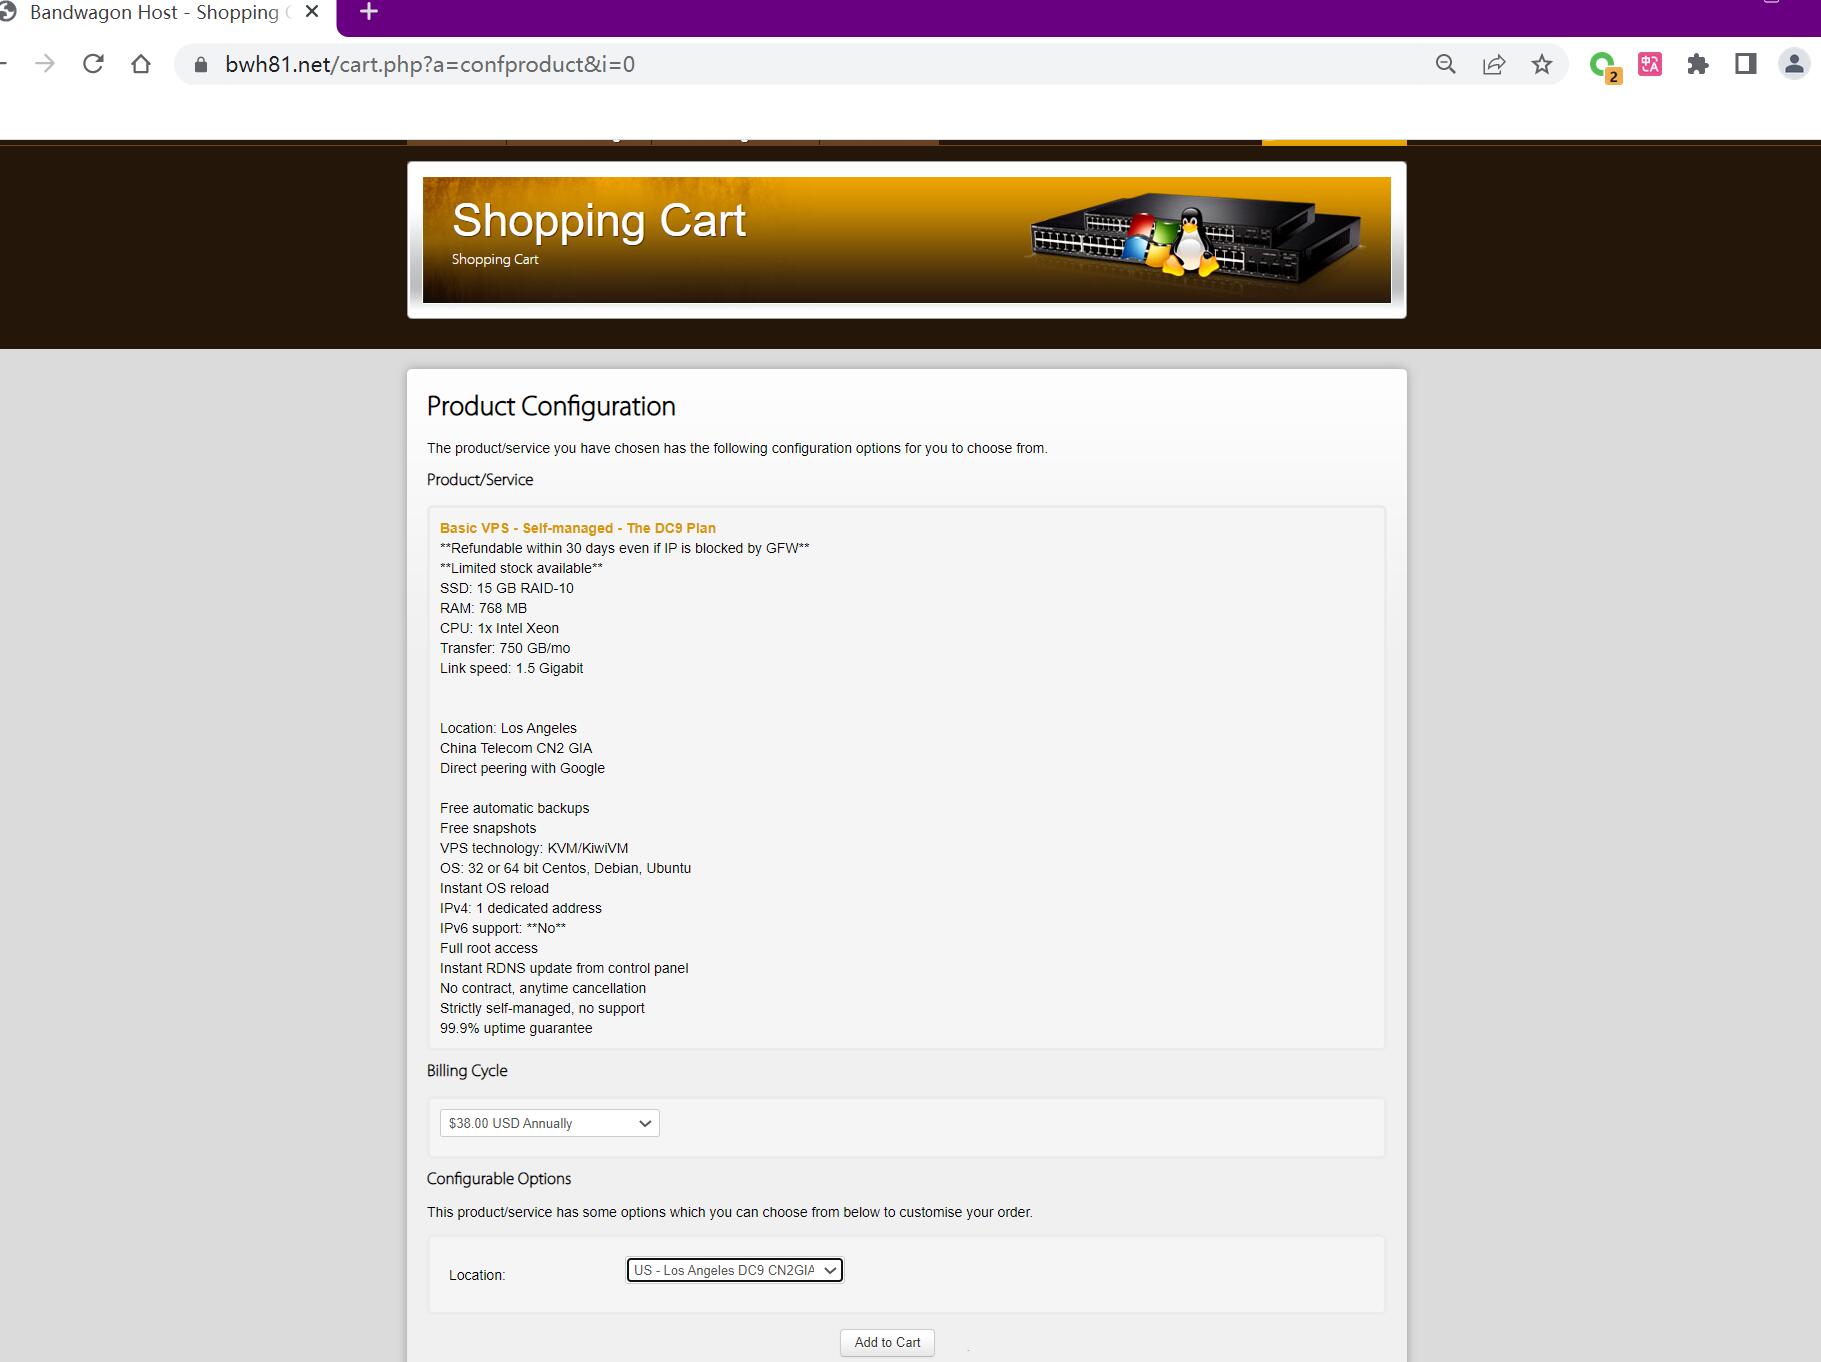Click the 'Strictly self-managed, no support' line
The width and height of the screenshot is (1821, 1362).
[x=542, y=1008]
